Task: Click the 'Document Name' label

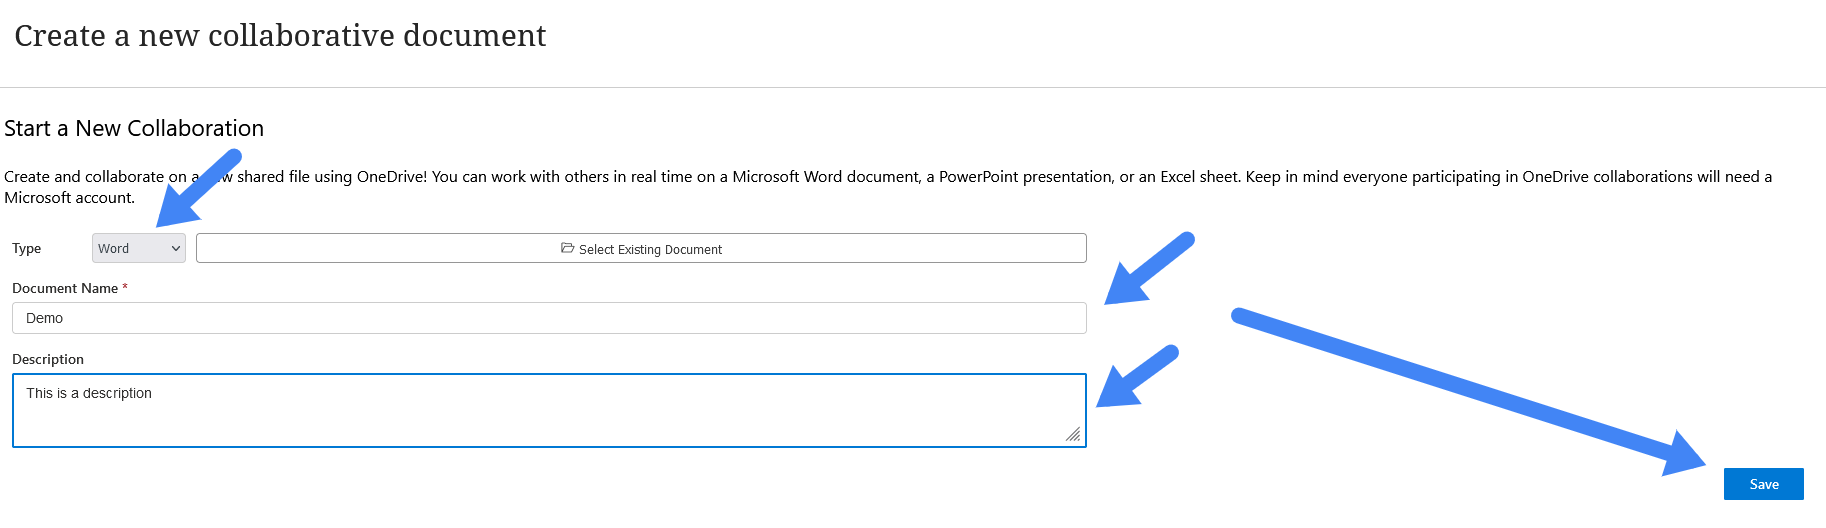Action: click(x=65, y=288)
